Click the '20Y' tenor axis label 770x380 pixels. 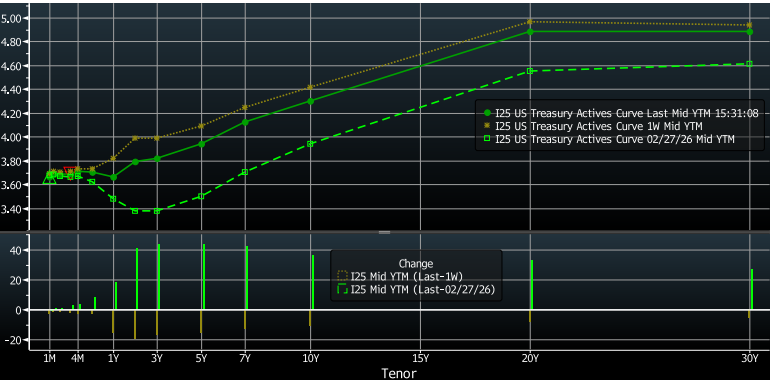(530, 358)
